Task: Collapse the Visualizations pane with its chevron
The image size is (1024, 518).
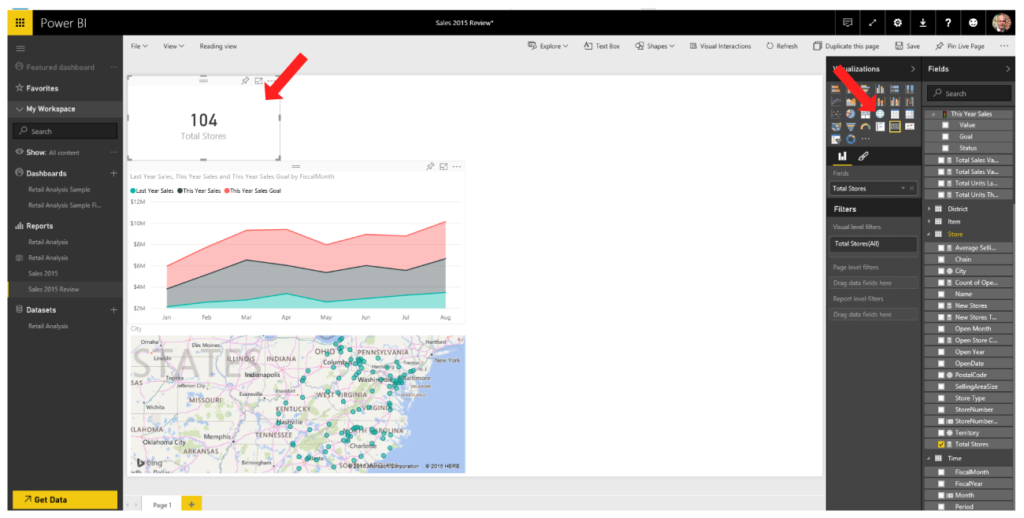Action: (913, 69)
